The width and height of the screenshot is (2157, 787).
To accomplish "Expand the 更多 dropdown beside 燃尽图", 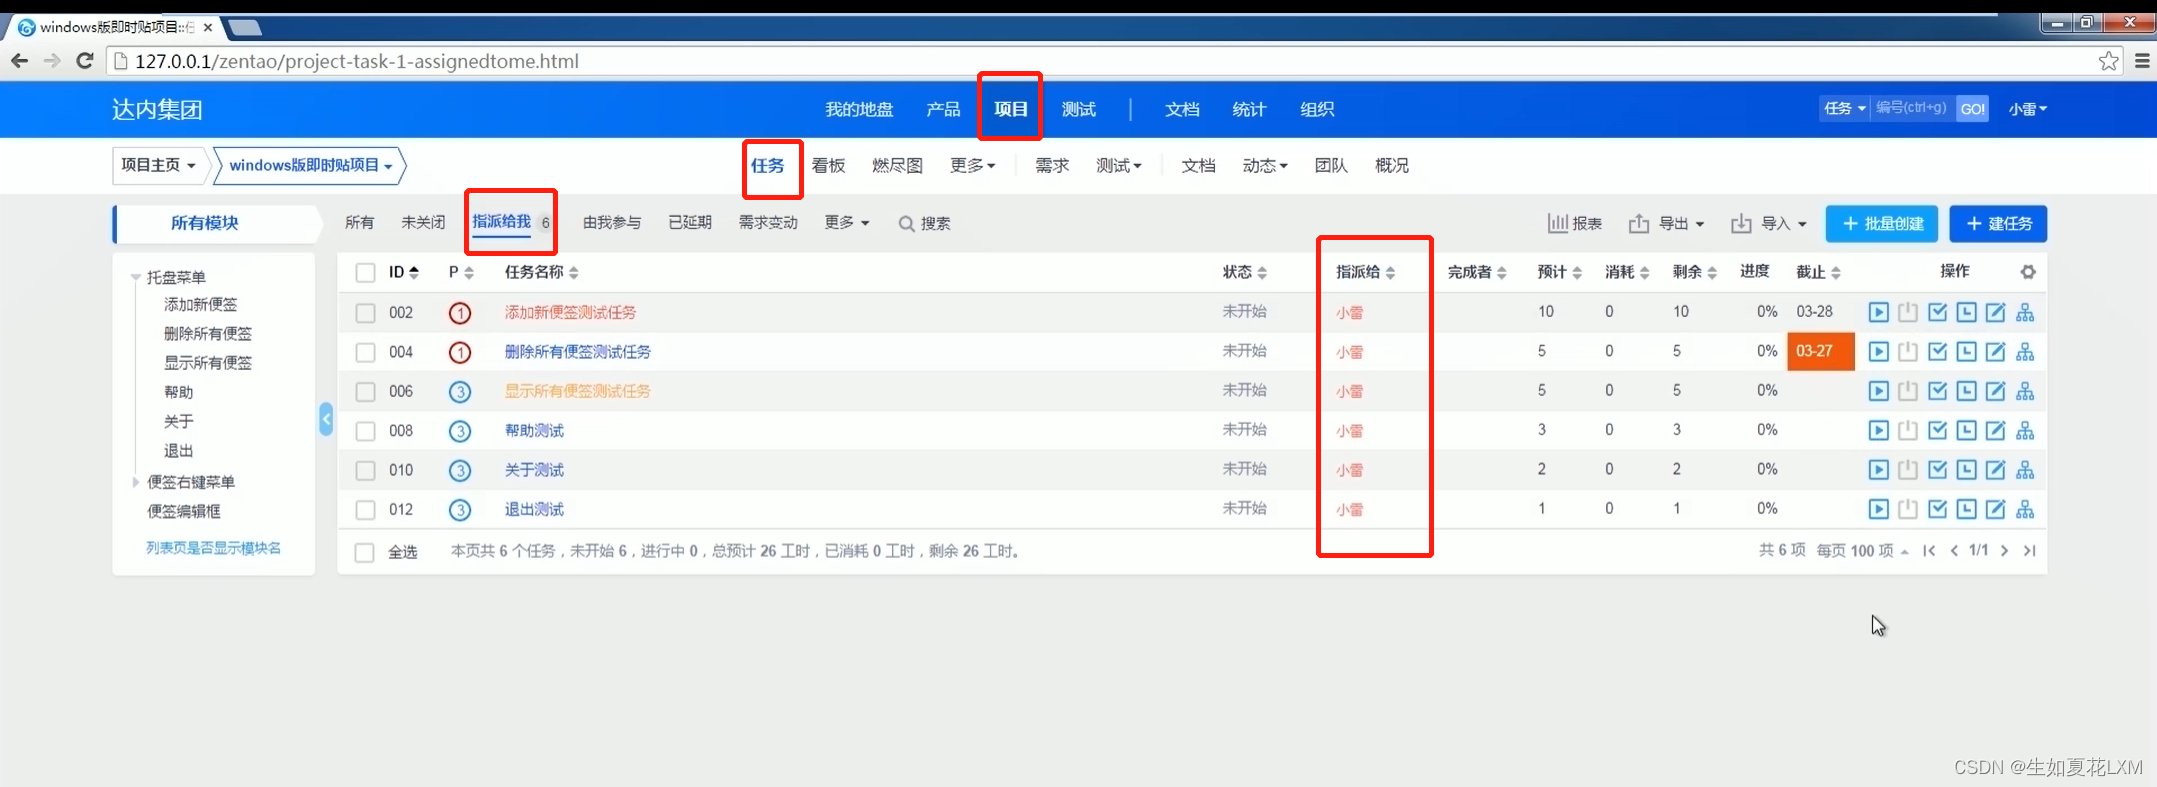I will [x=972, y=165].
